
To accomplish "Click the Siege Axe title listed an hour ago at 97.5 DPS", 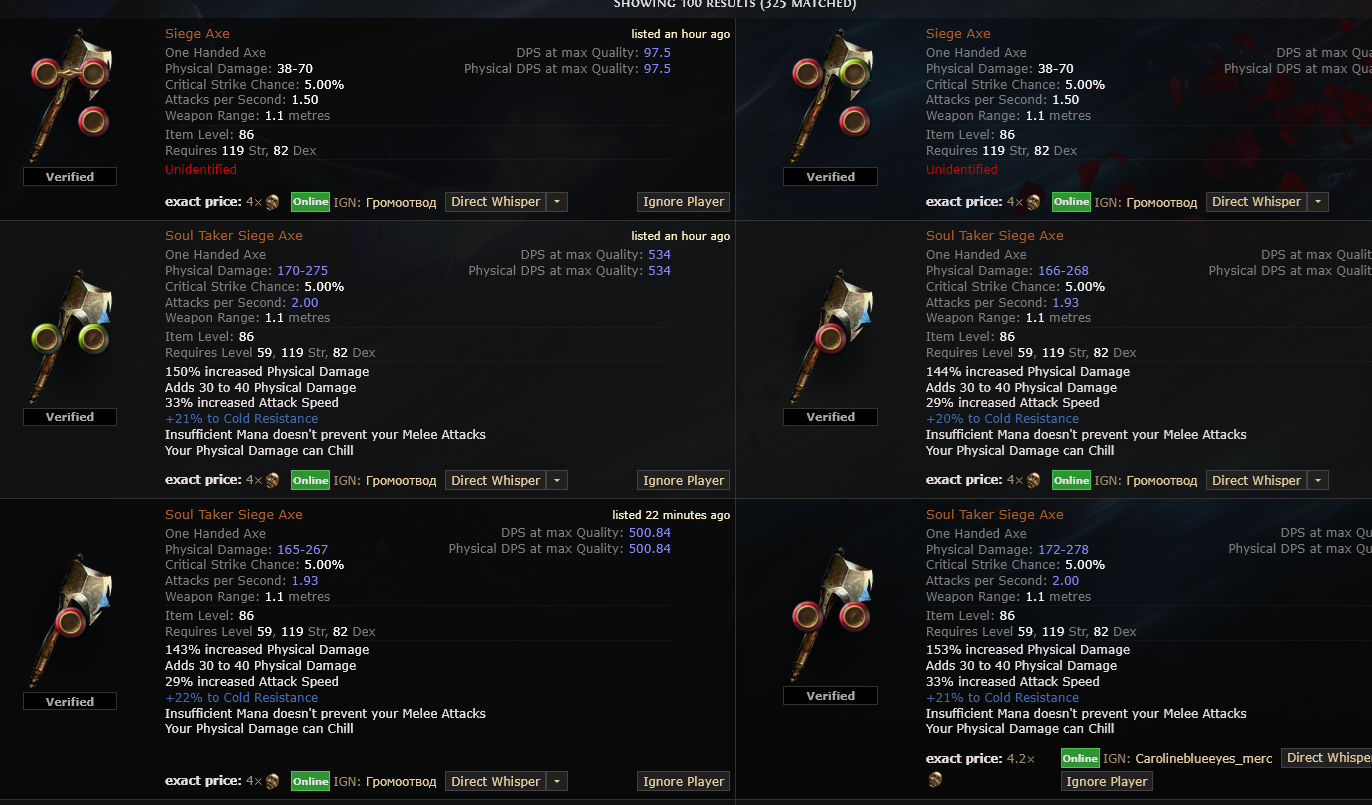I will pos(197,34).
